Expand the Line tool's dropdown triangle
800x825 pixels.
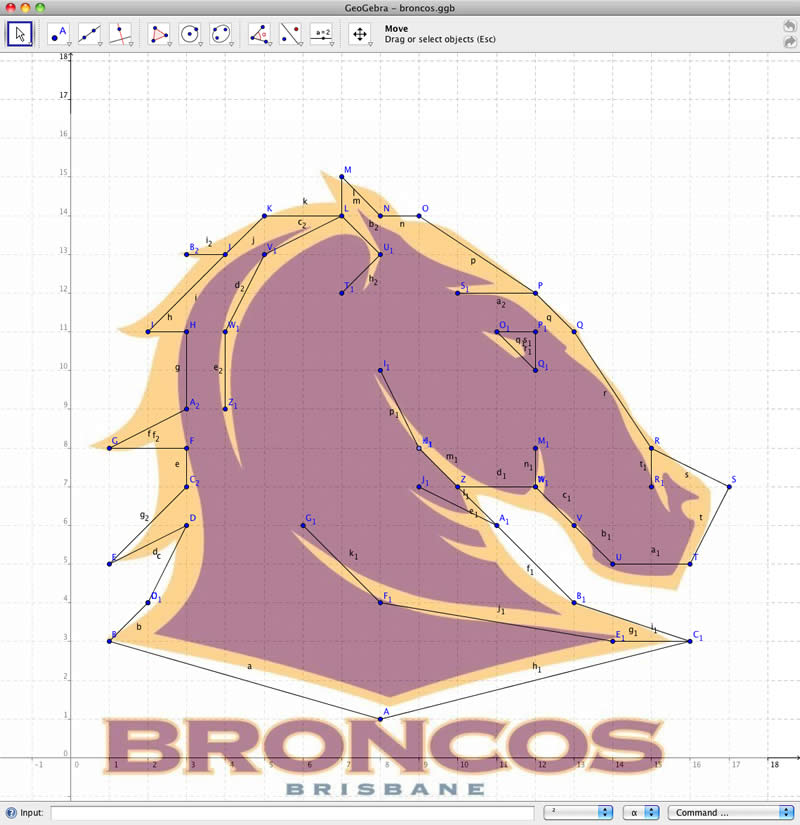coord(100,44)
